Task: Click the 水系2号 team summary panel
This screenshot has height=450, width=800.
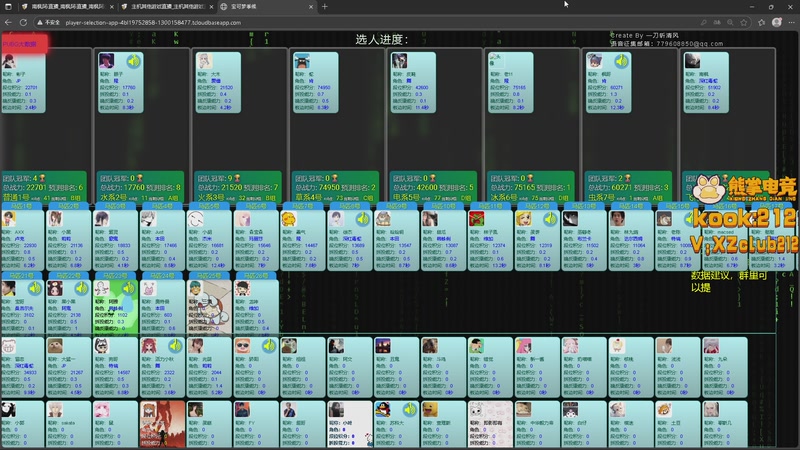Action: point(140,186)
